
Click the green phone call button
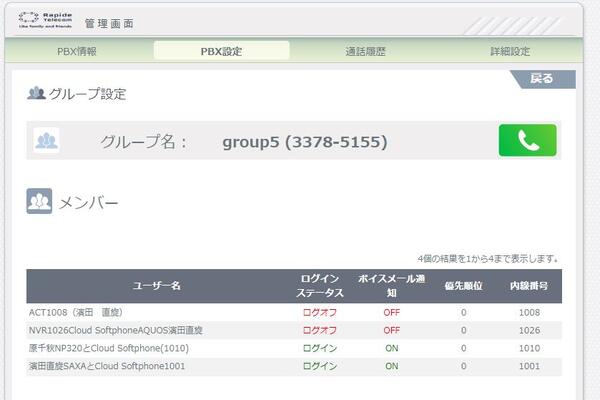[x=527, y=141]
